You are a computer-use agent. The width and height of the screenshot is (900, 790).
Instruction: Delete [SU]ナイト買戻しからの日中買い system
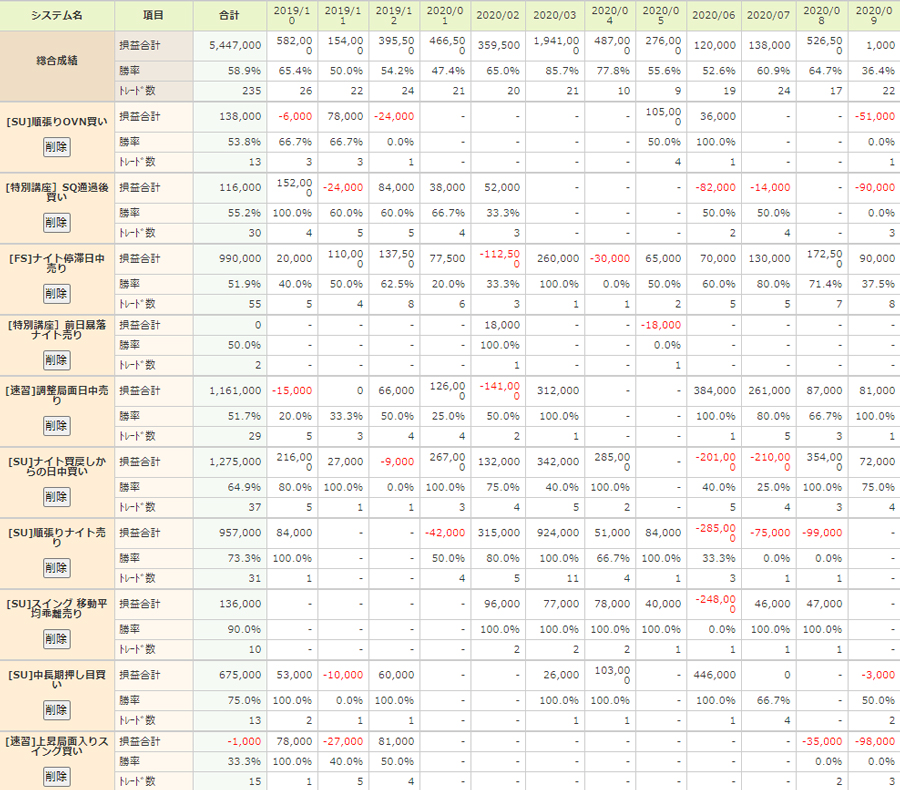click(x=56, y=497)
